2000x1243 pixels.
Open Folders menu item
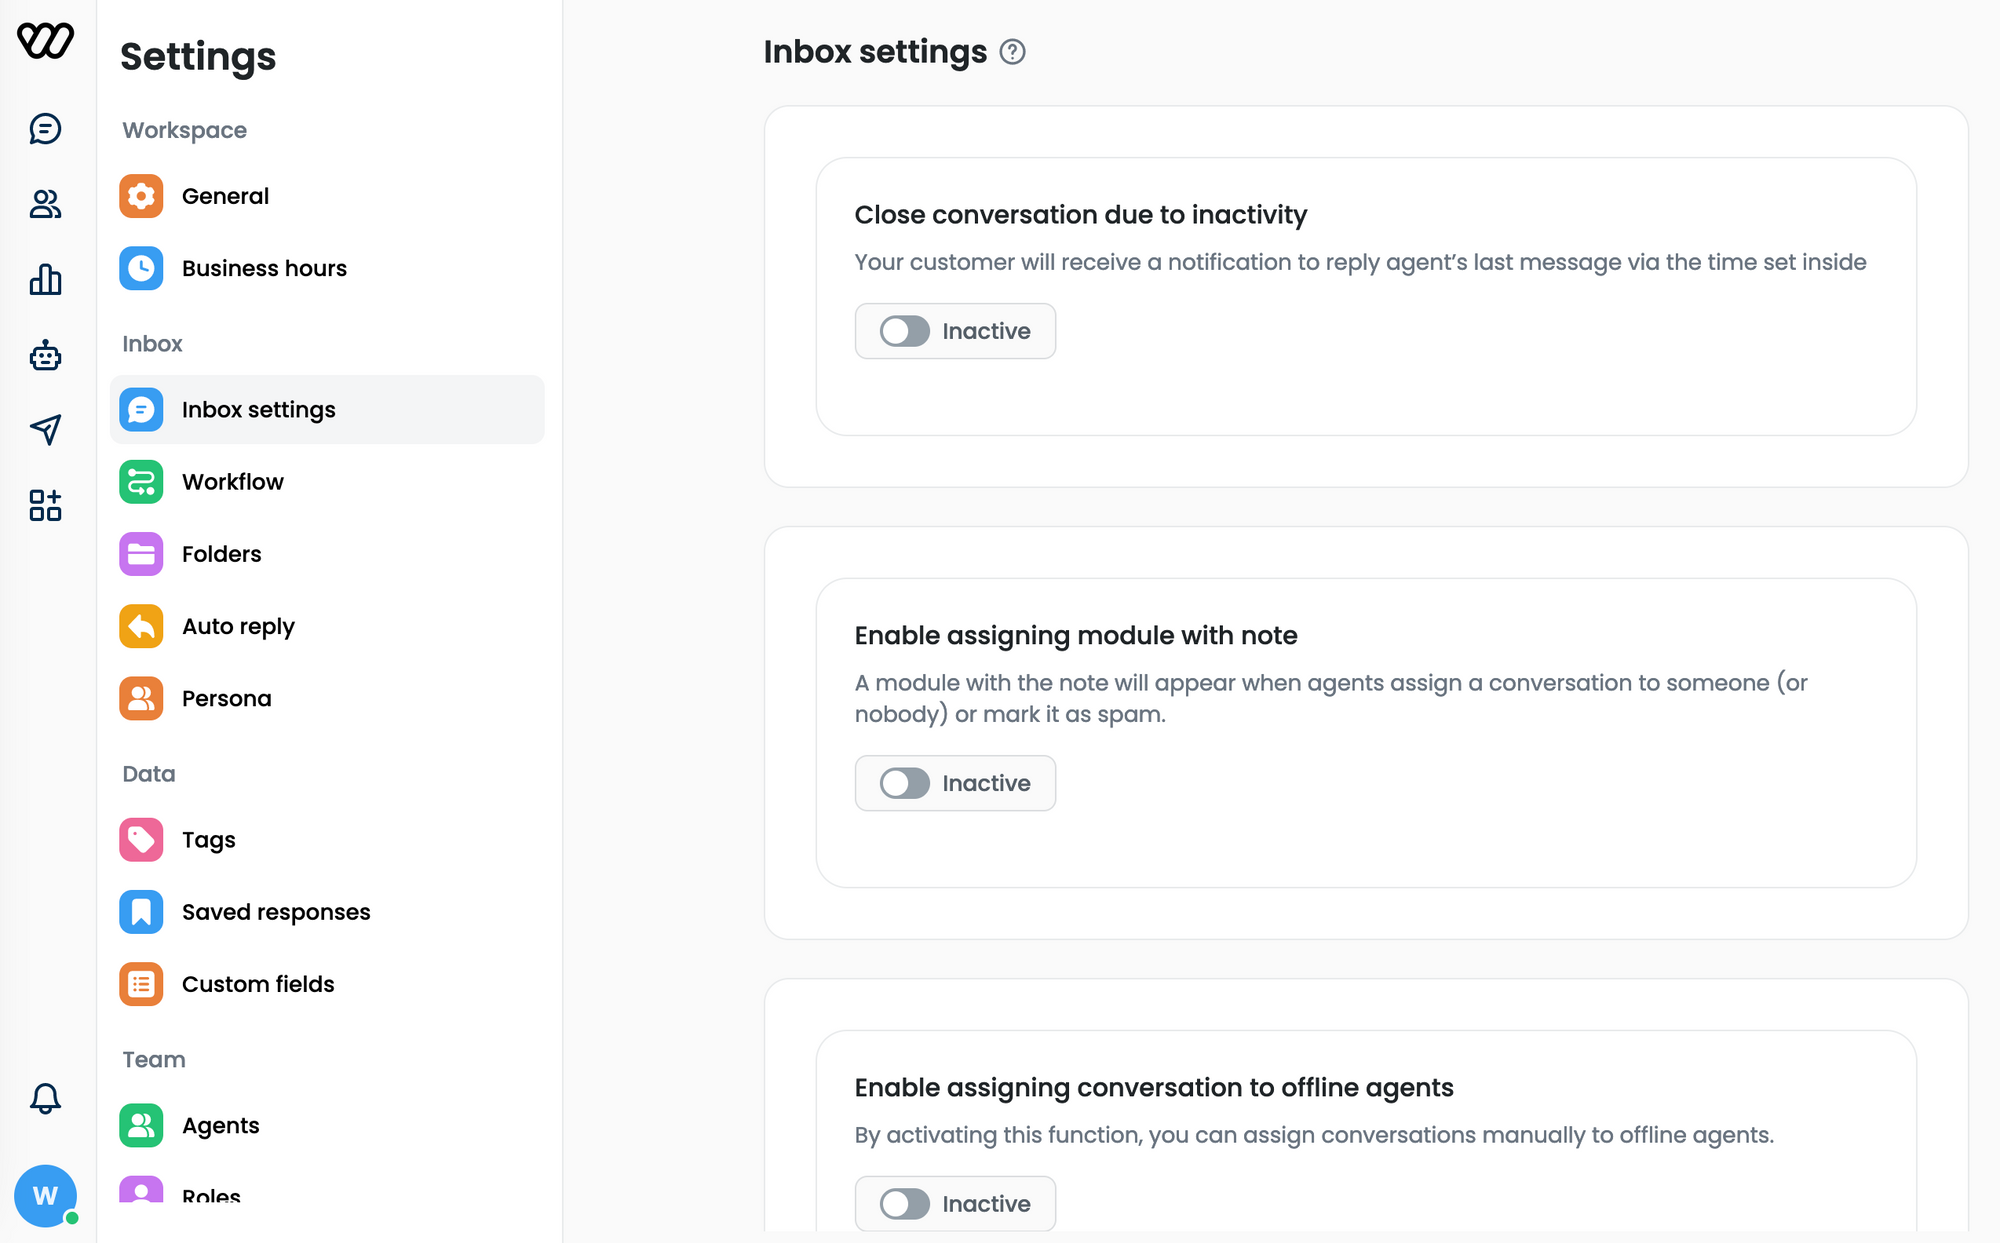coord(327,554)
